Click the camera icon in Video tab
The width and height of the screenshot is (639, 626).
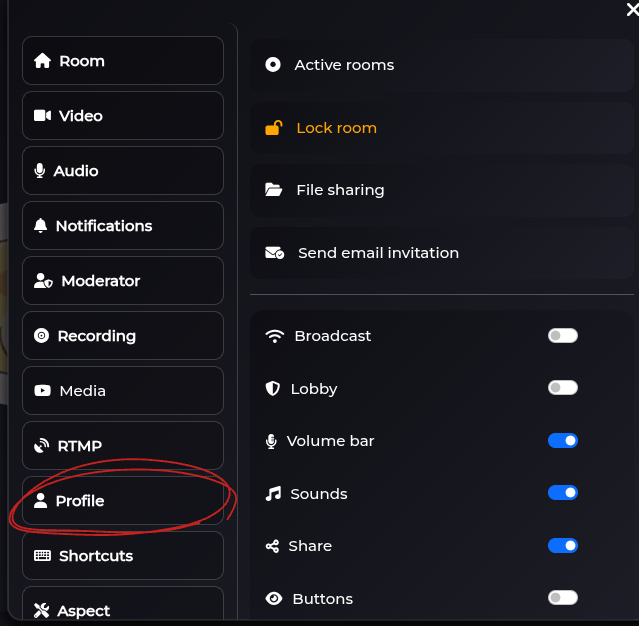pyautogui.click(x=42, y=116)
